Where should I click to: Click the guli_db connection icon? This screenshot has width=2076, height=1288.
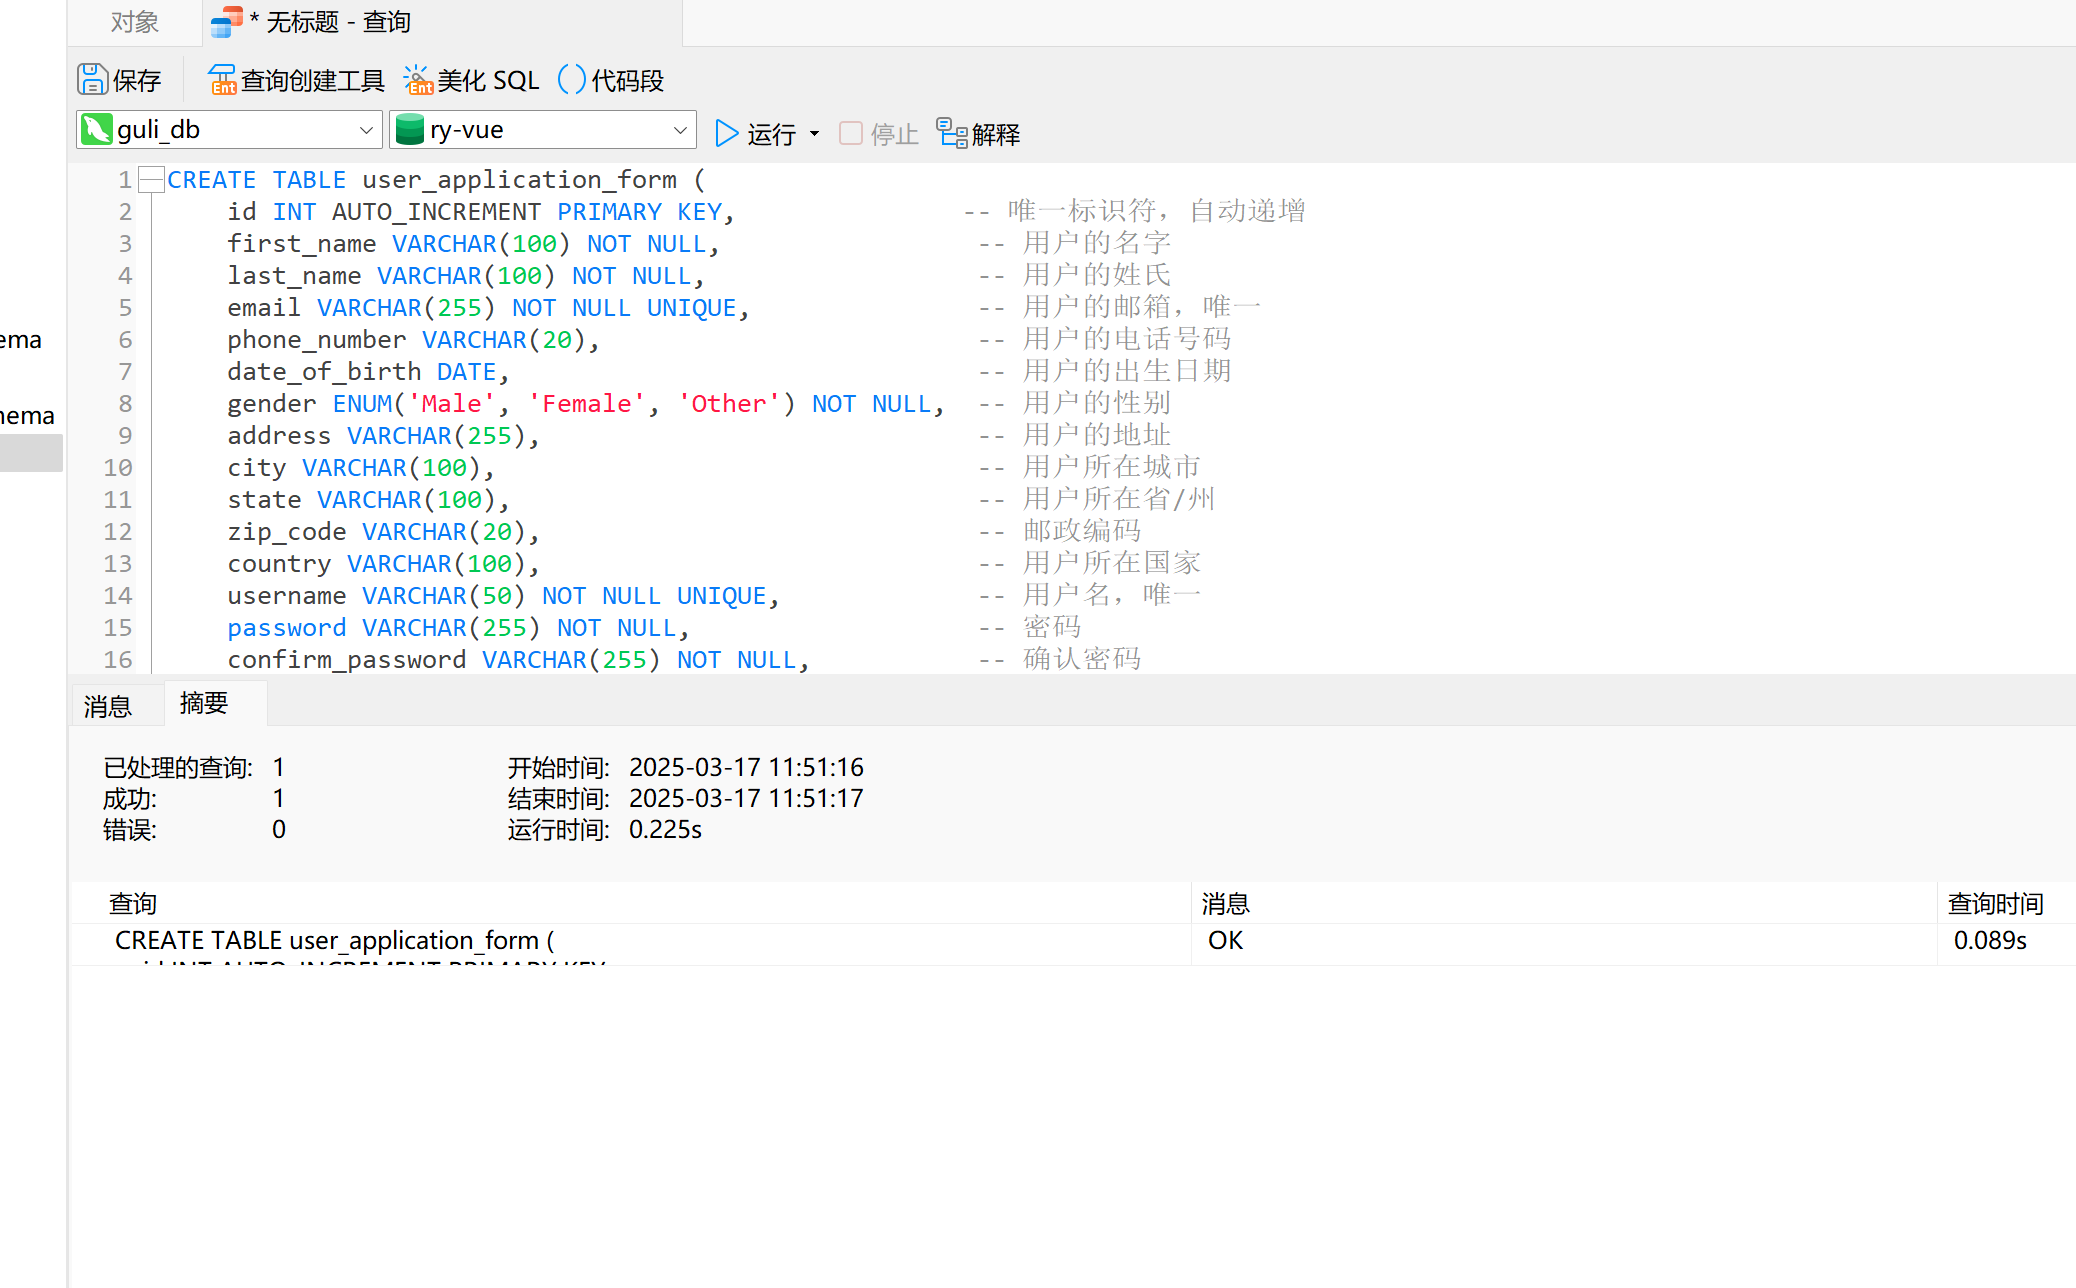97,130
